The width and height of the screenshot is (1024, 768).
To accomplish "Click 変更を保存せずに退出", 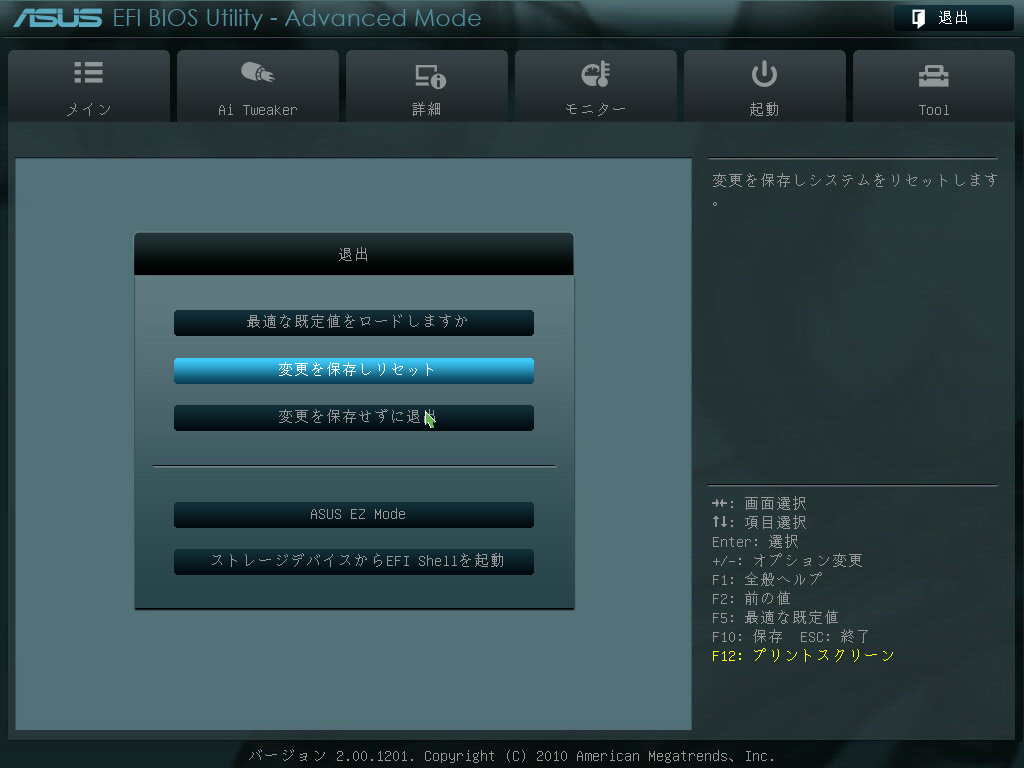I will (x=354, y=417).
